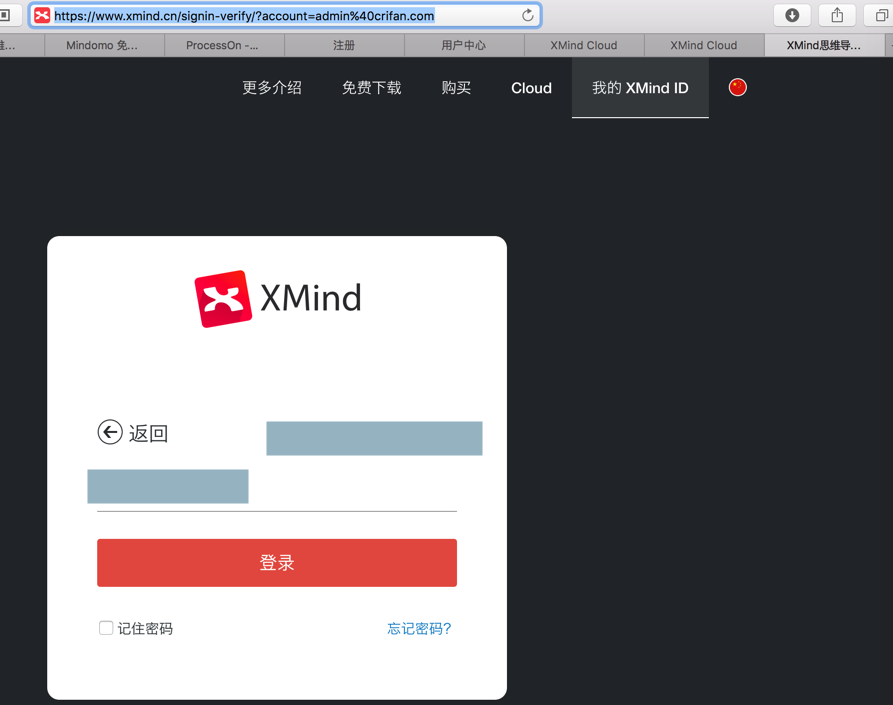The image size is (893, 705).
Task: Switch to the 注册 tab
Action: pyautogui.click(x=344, y=45)
